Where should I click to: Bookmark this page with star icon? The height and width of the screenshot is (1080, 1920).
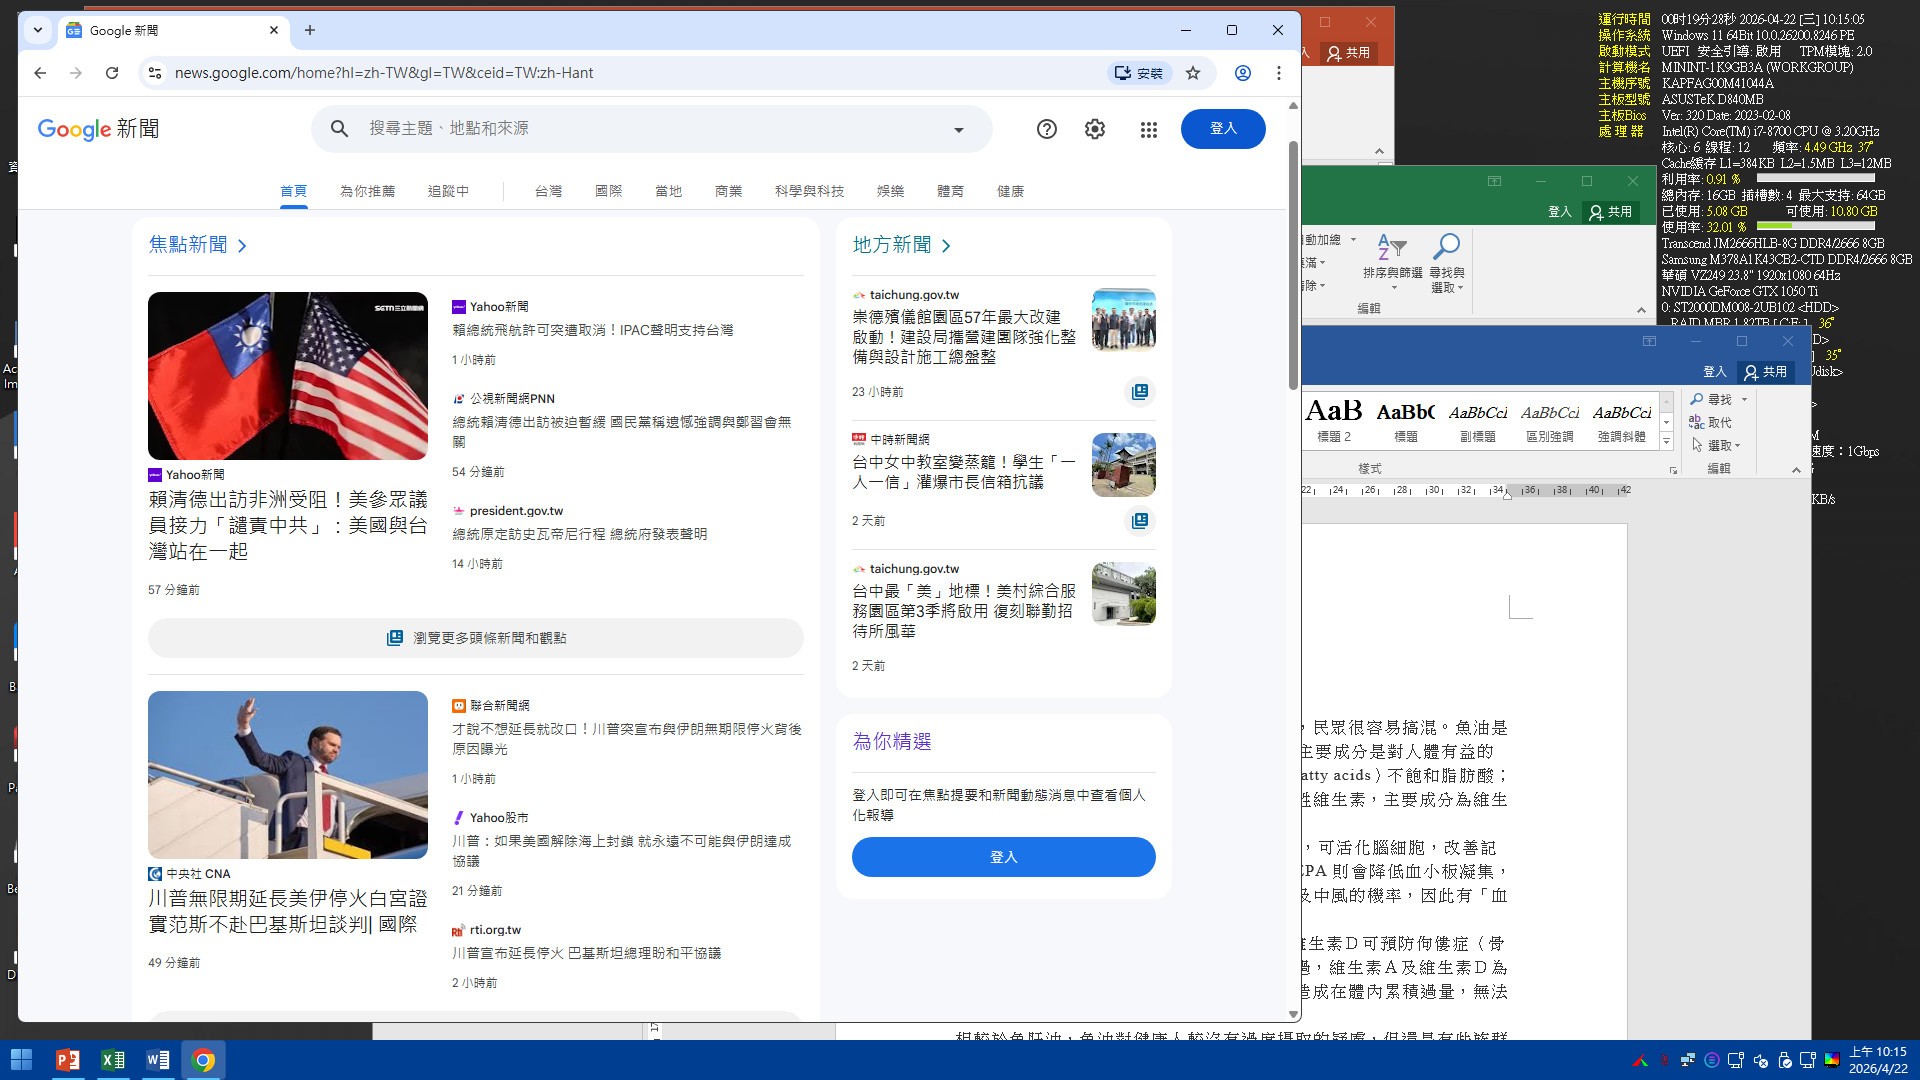tap(1193, 73)
